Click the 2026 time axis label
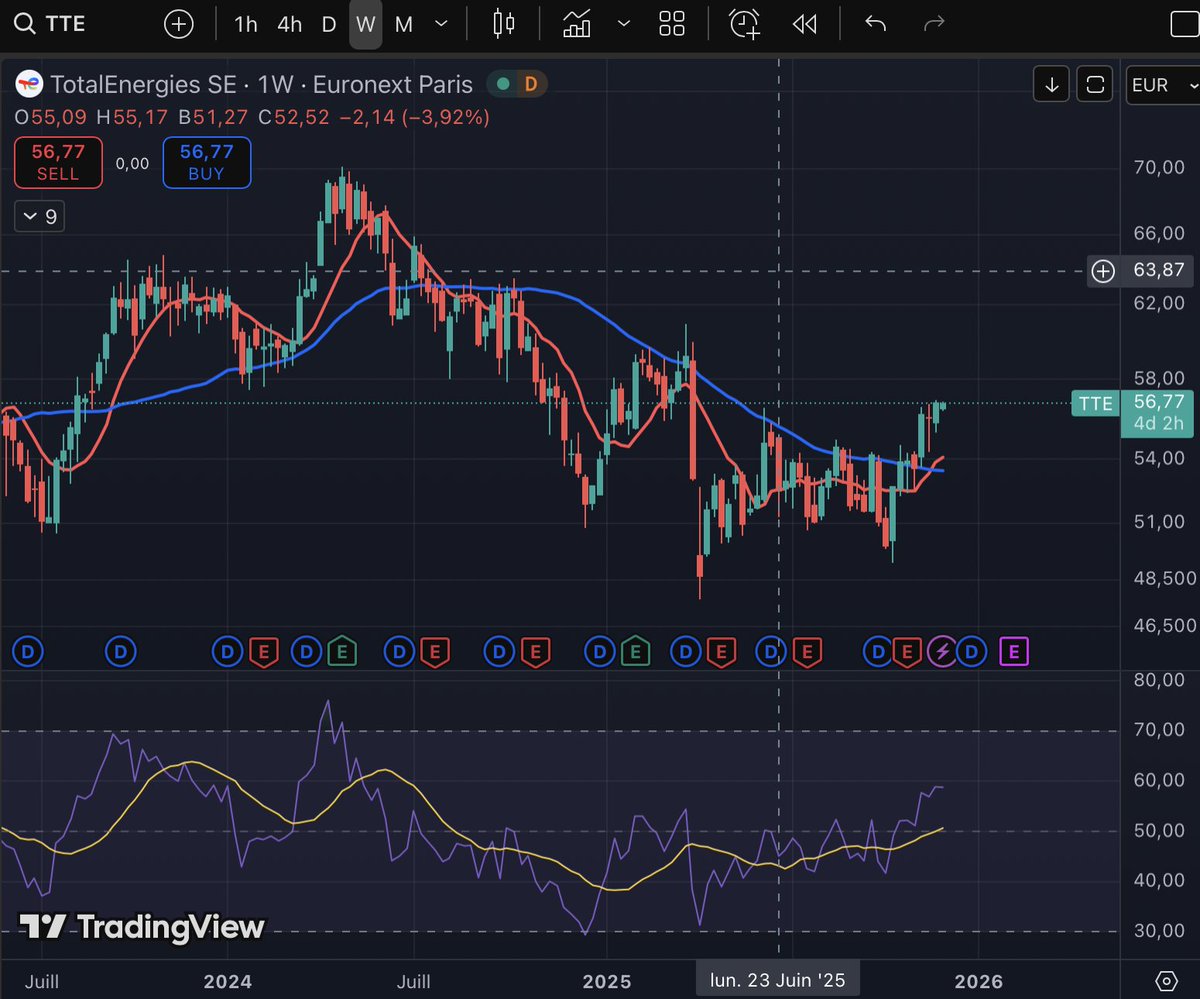Viewport: 1200px width, 999px height. pyautogui.click(x=978, y=980)
